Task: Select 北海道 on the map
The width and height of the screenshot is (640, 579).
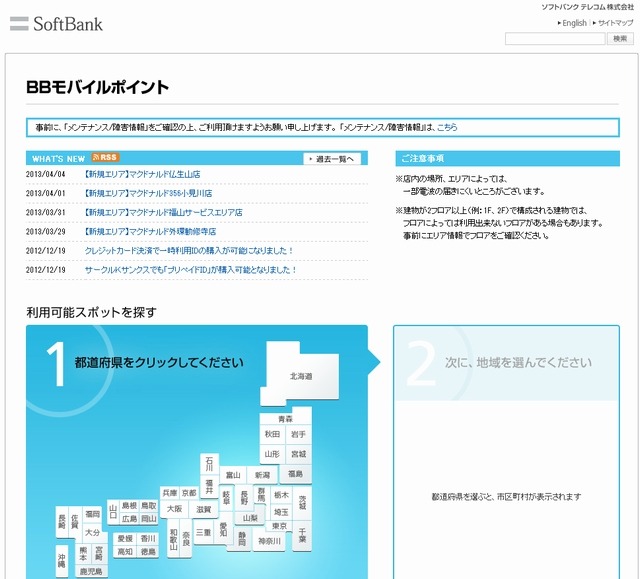Action: [x=301, y=376]
